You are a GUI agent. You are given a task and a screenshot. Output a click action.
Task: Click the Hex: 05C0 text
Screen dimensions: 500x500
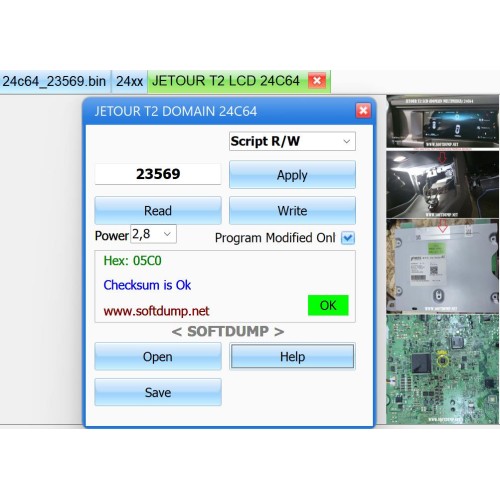point(133,261)
